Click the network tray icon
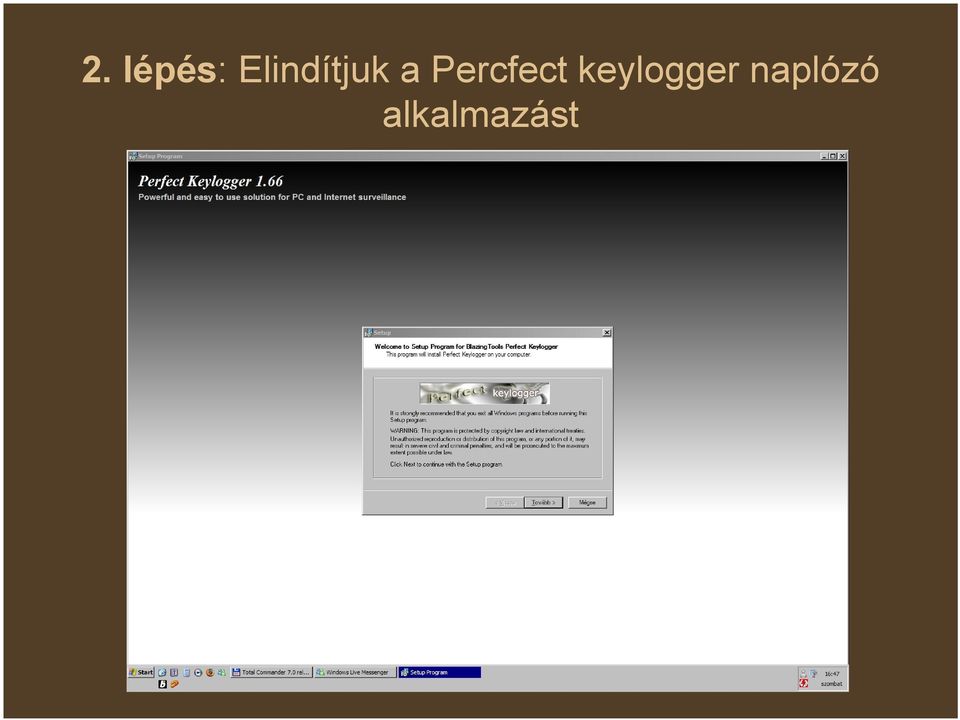Screen dimensions: 960x720 [813, 673]
